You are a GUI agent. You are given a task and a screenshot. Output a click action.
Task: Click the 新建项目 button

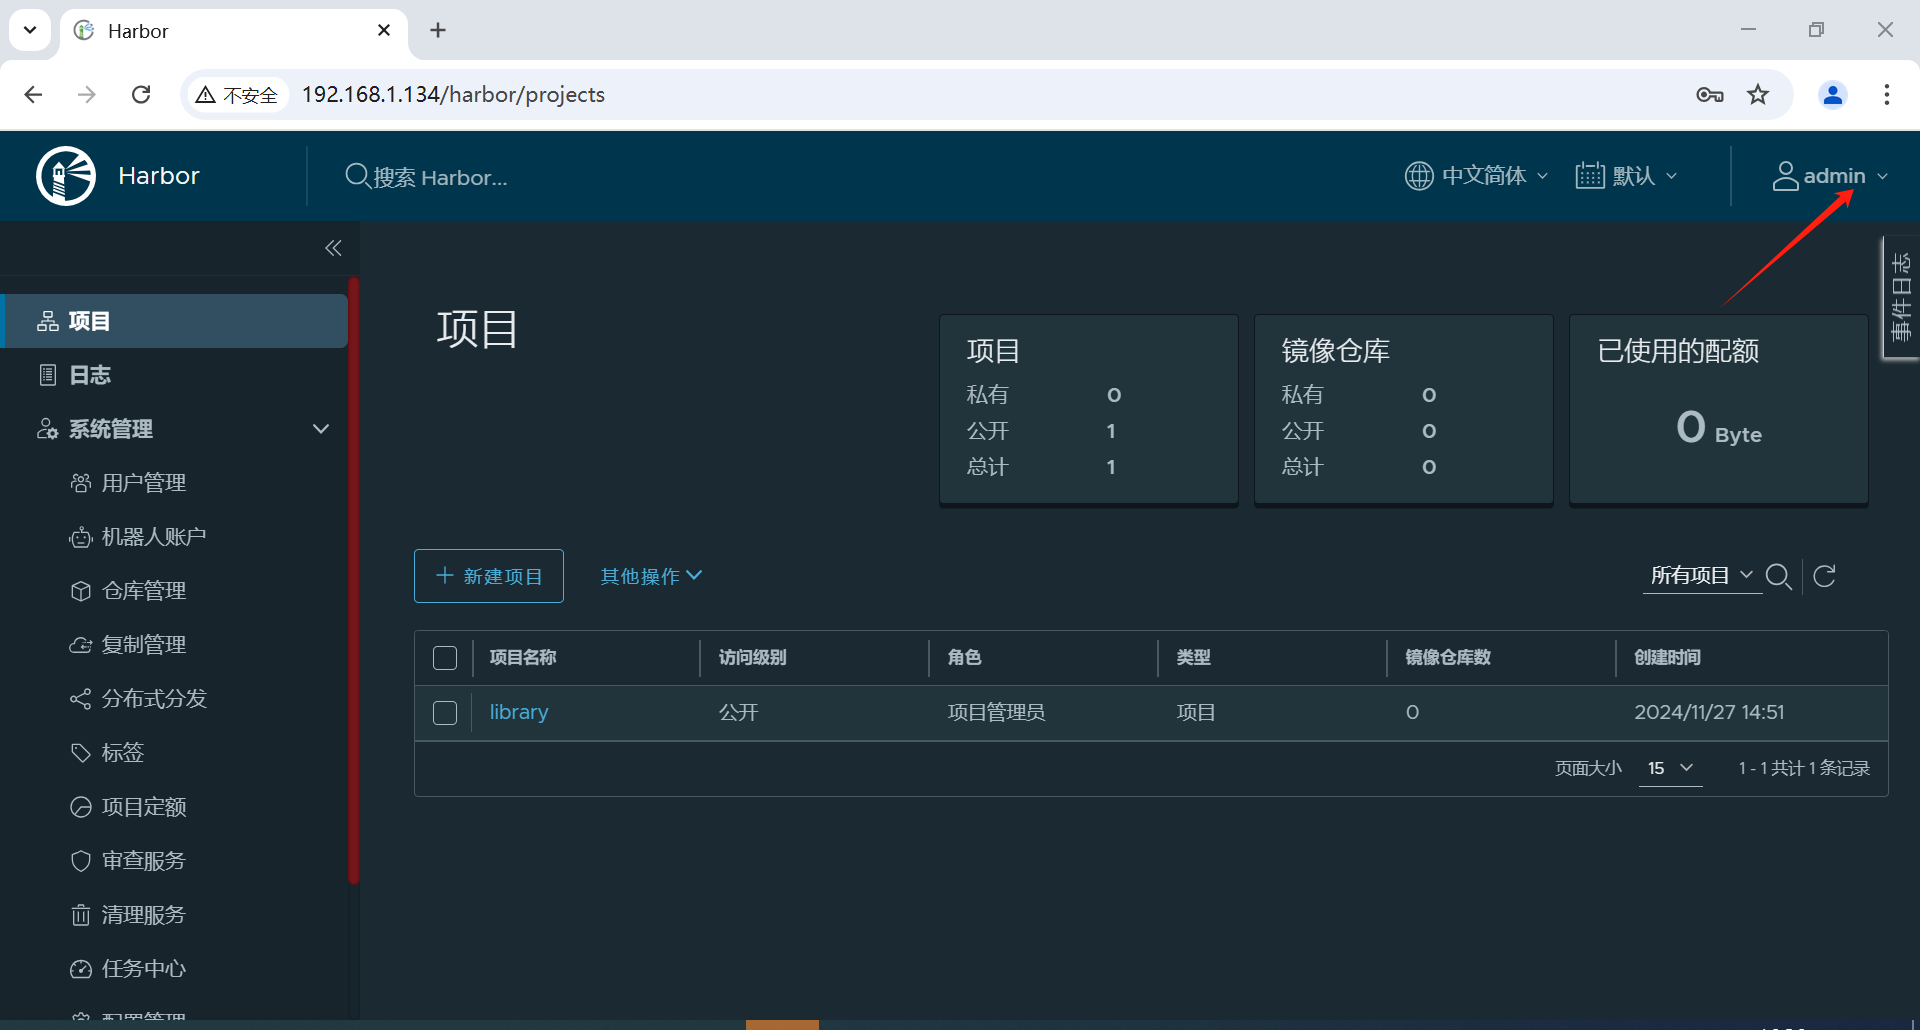click(x=489, y=576)
